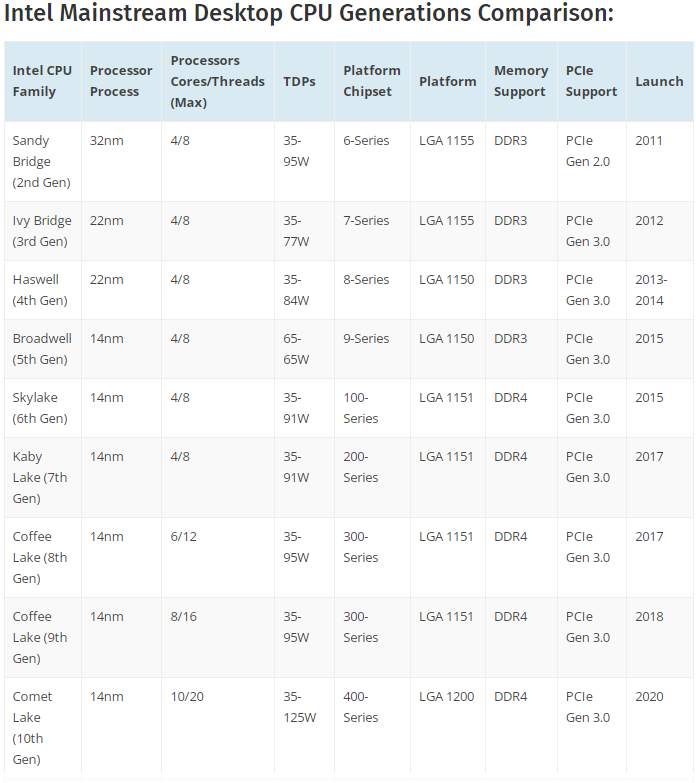Click the Broadwell (5th Gen) cell
The height and width of the screenshot is (783, 696).
tap(42, 349)
